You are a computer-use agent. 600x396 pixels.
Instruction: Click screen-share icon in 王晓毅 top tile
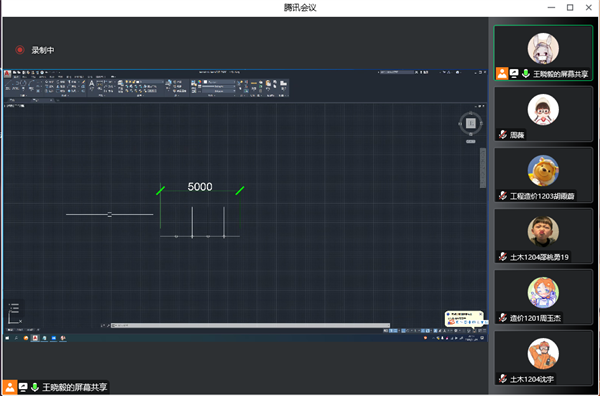point(514,73)
